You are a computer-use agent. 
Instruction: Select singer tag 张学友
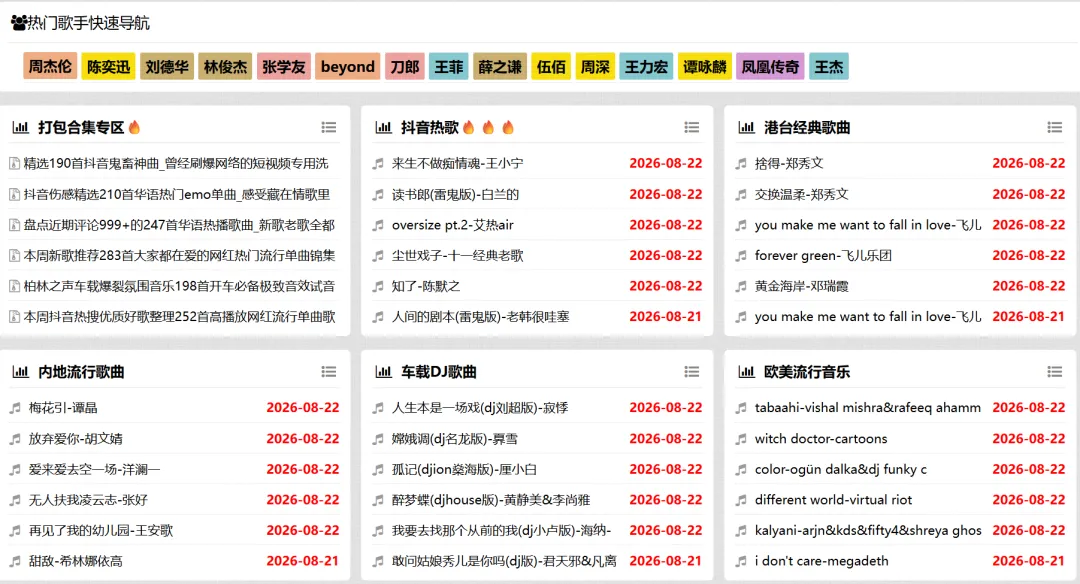[284, 66]
